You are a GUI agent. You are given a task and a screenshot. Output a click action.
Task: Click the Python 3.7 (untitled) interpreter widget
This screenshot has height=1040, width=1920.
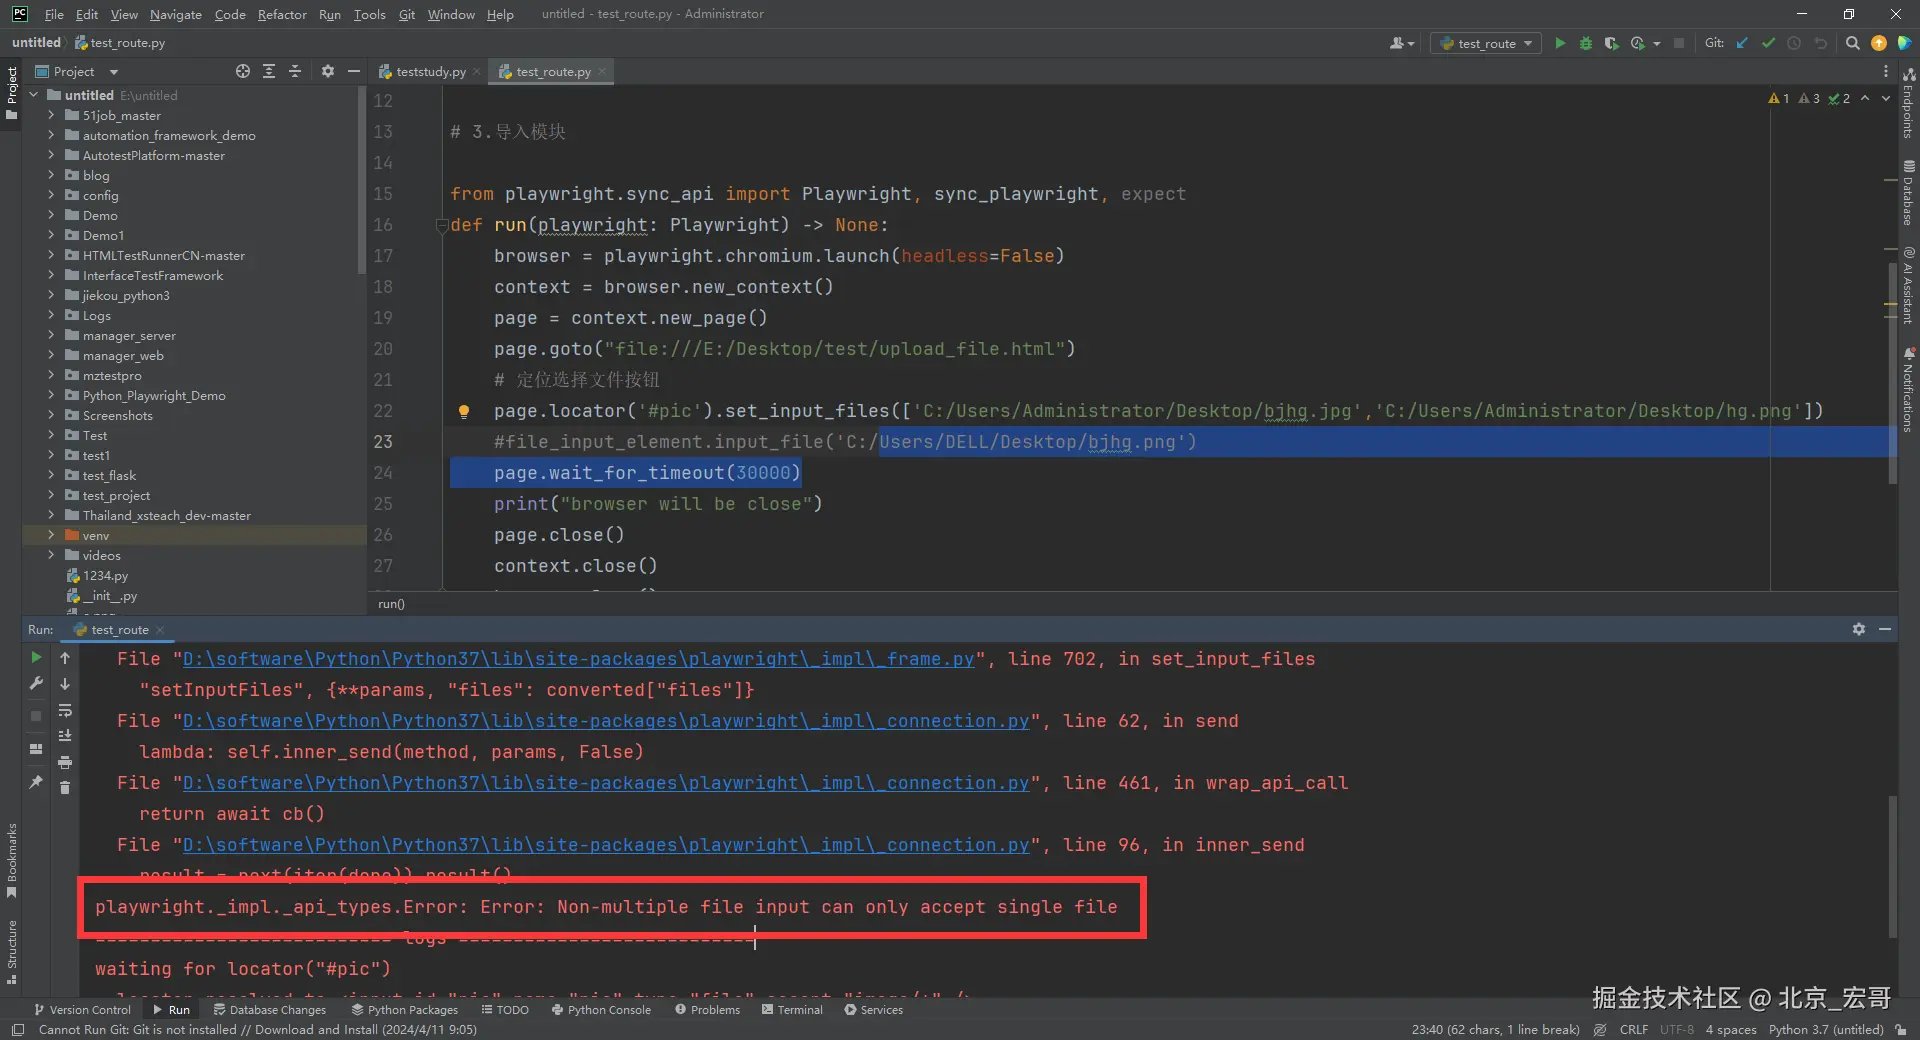(1826, 1029)
